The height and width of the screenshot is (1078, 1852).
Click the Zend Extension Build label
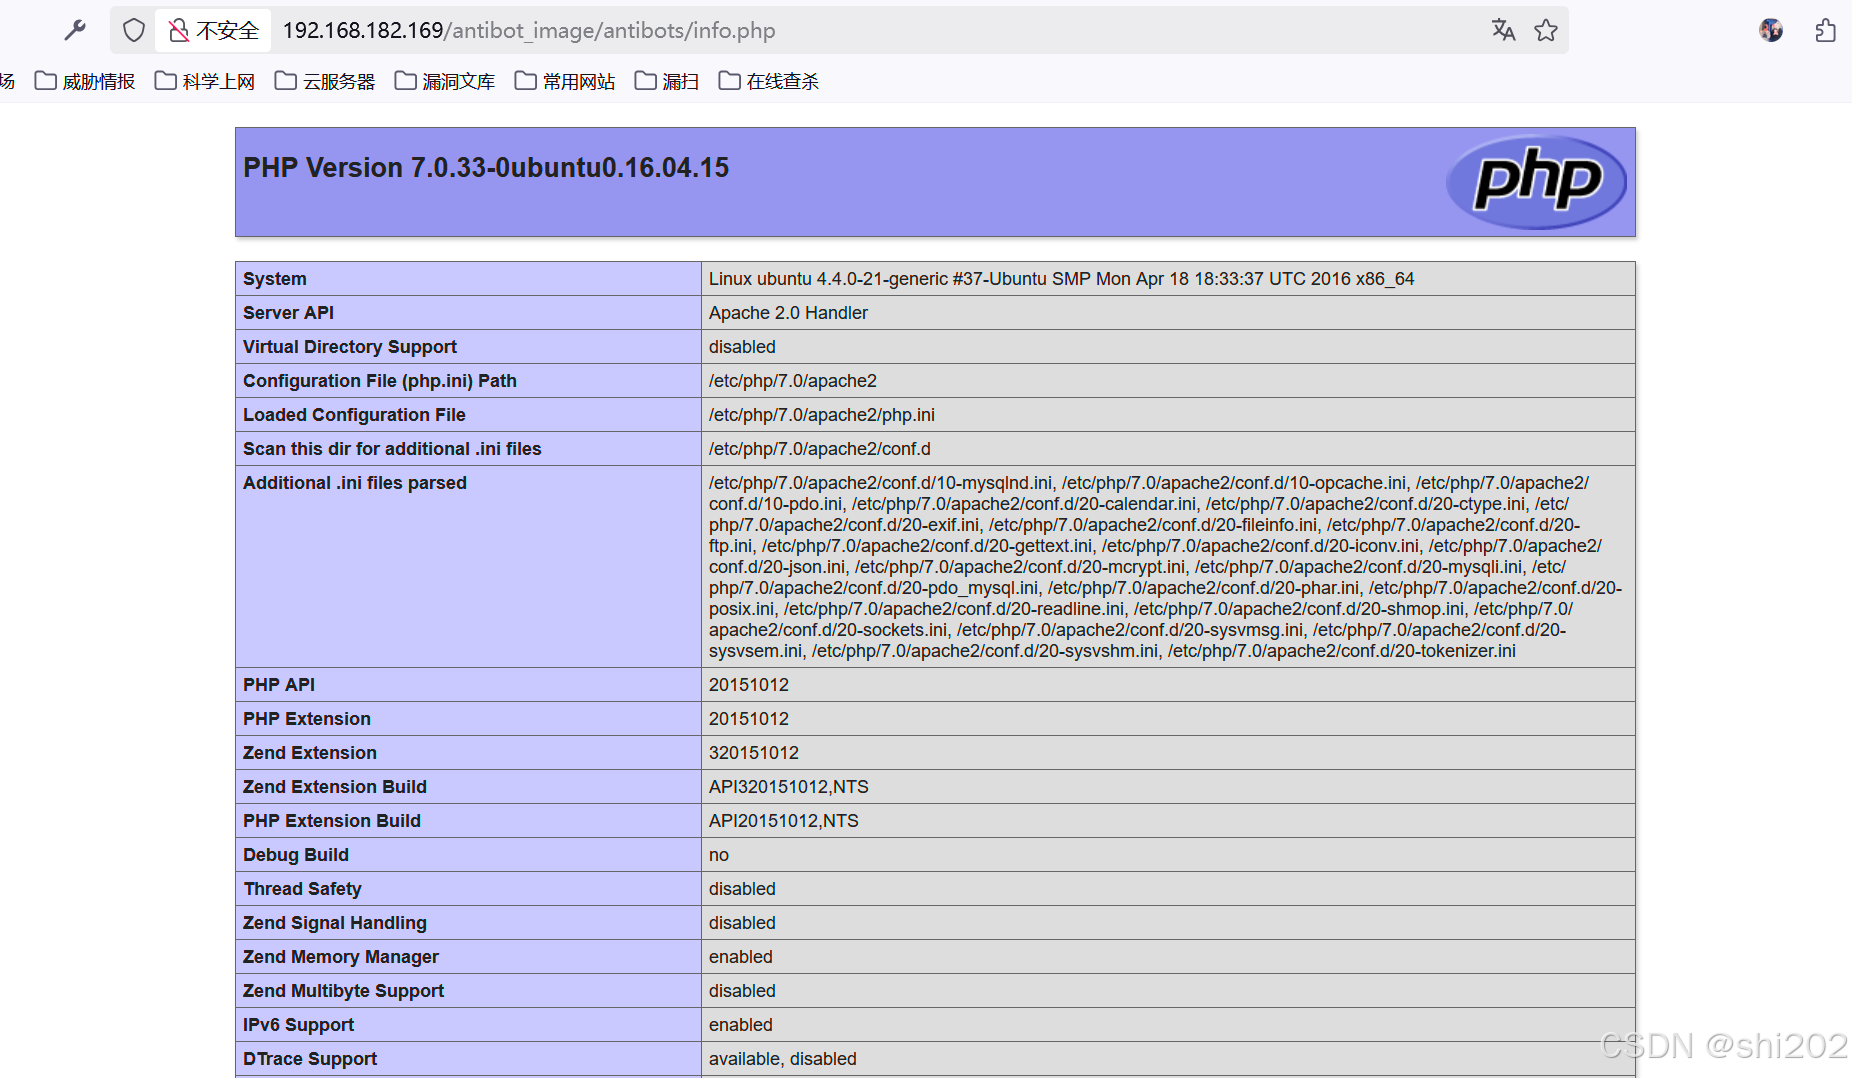[335, 787]
